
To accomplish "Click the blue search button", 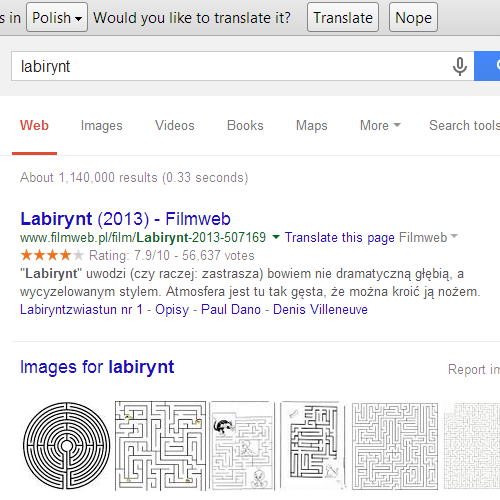I will [487, 66].
